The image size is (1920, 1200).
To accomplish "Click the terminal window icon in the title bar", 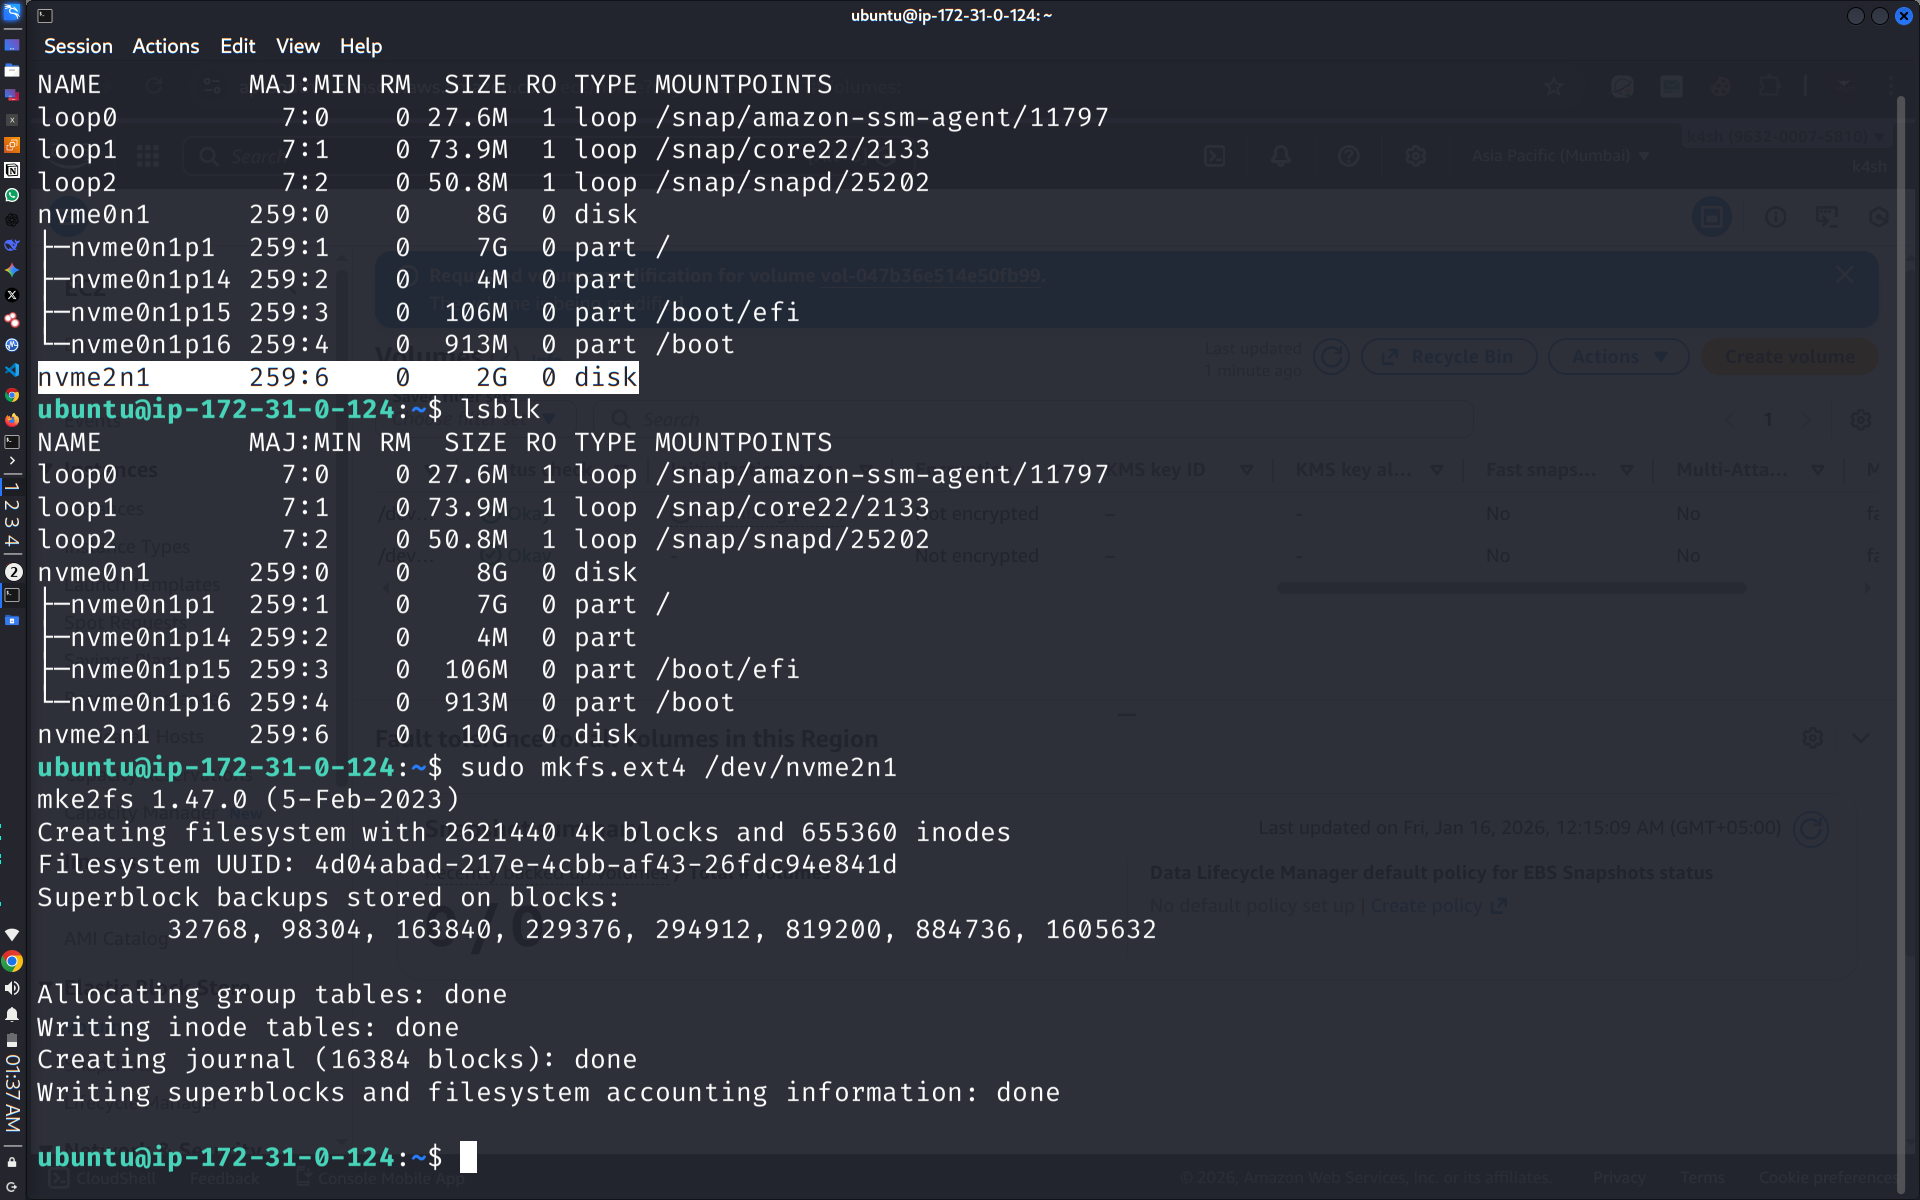I will point(45,15).
